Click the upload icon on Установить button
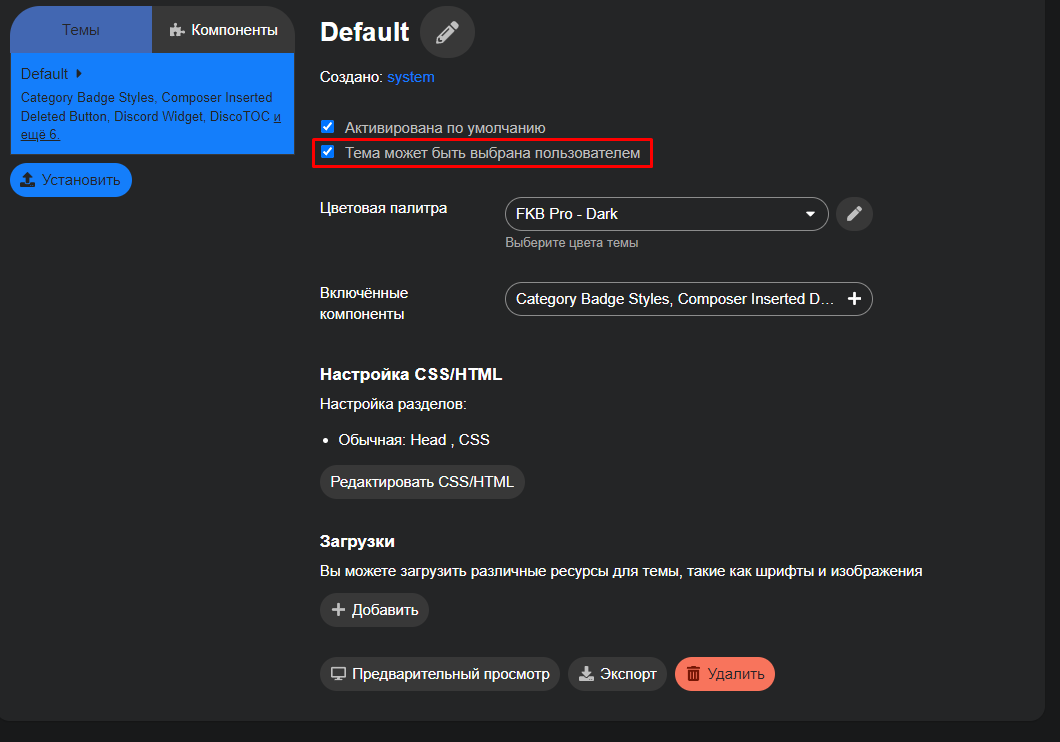Image resolution: width=1060 pixels, height=742 pixels. point(28,180)
